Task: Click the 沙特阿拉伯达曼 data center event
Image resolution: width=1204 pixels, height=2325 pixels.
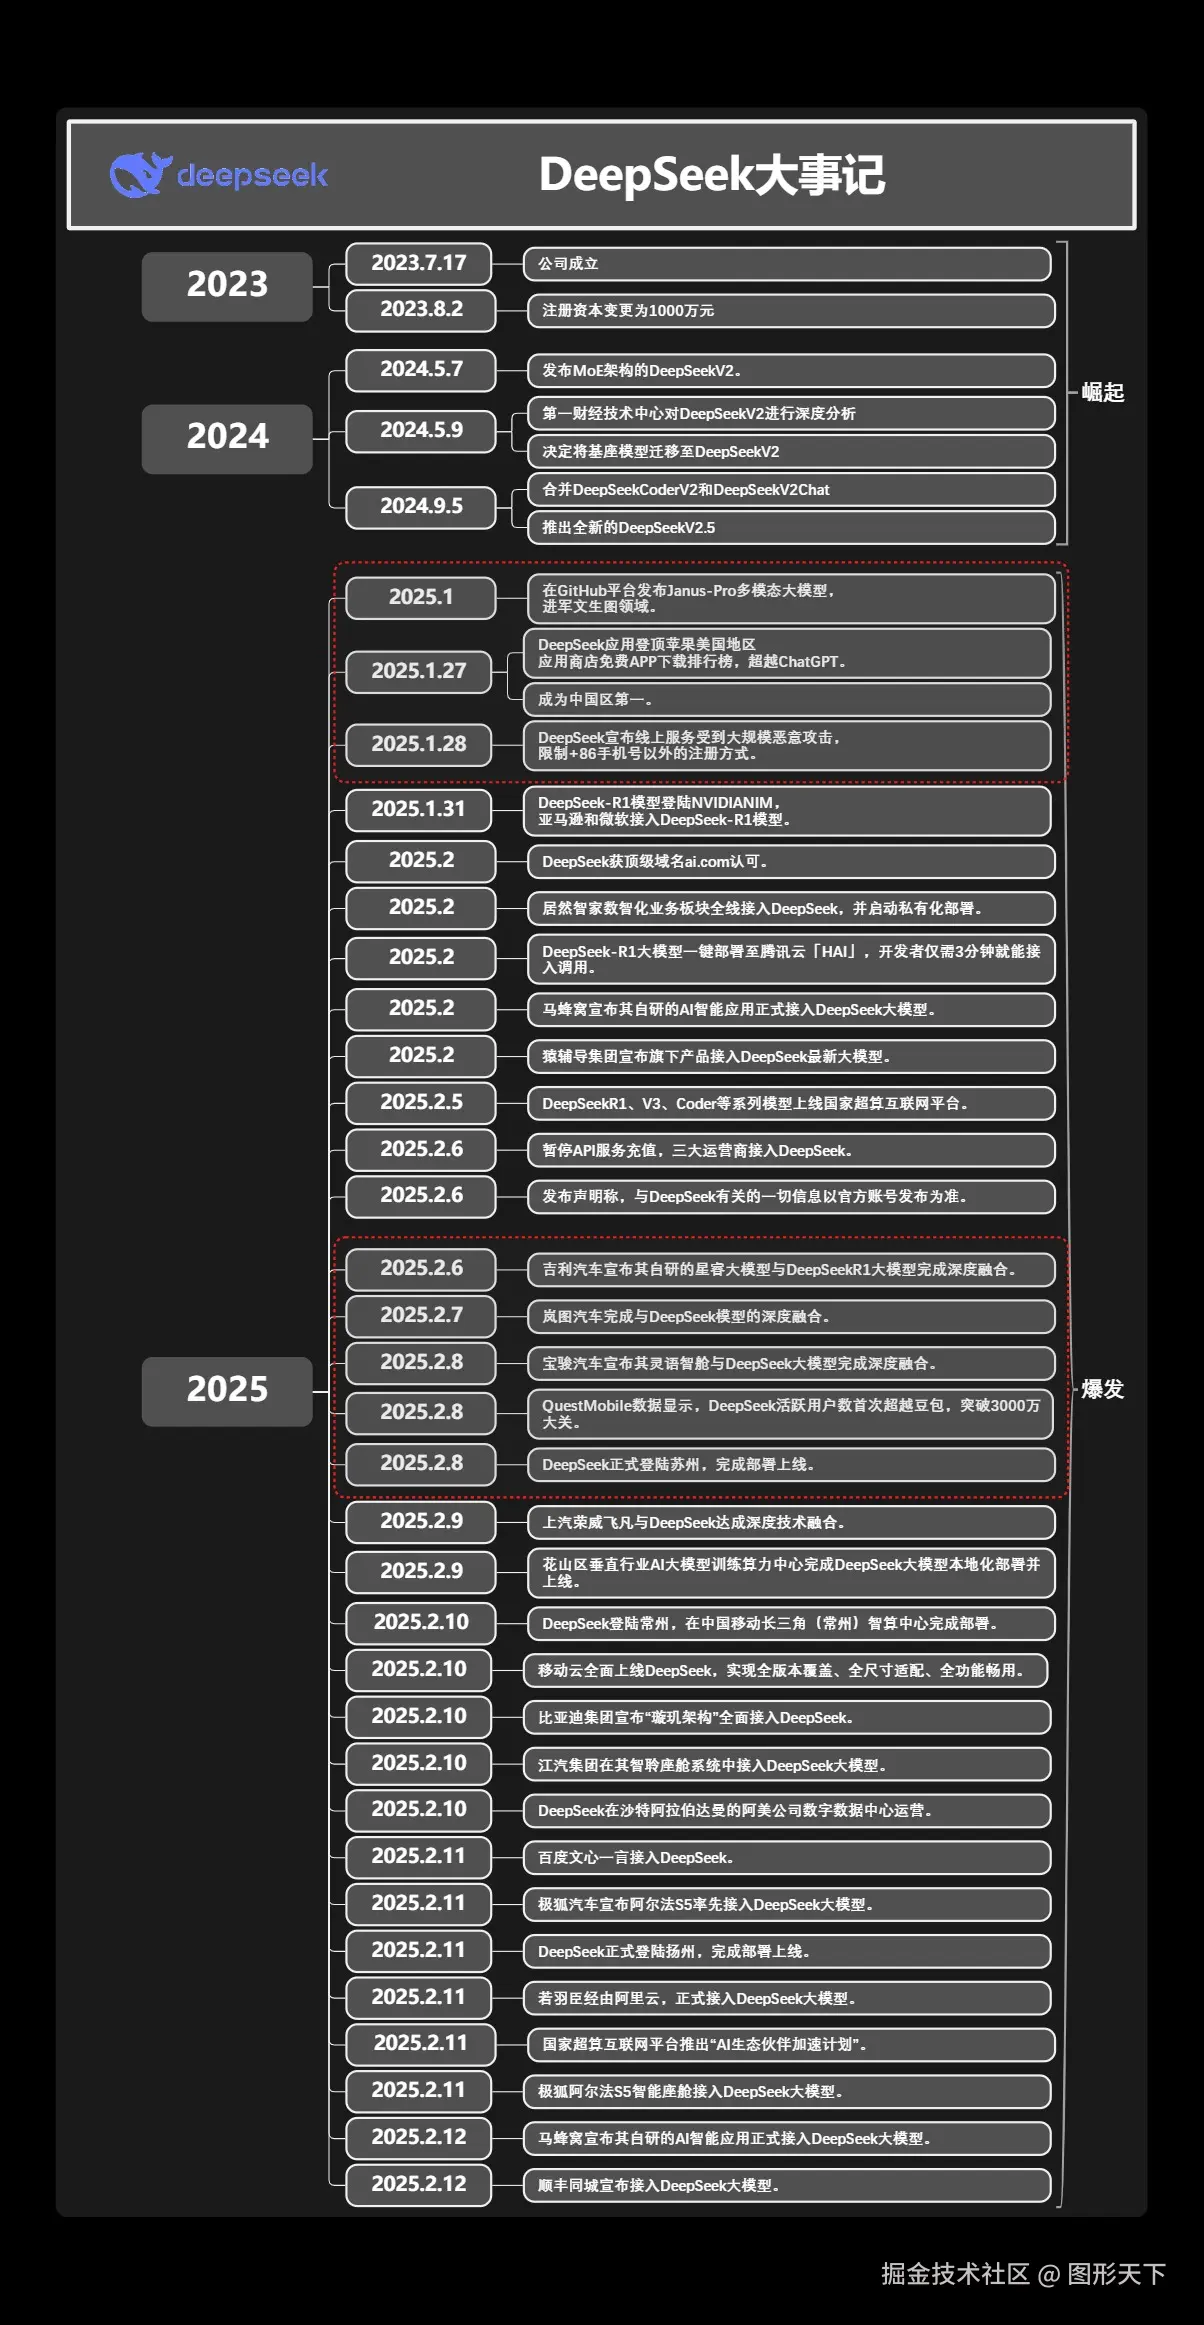Action: [787, 1811]
